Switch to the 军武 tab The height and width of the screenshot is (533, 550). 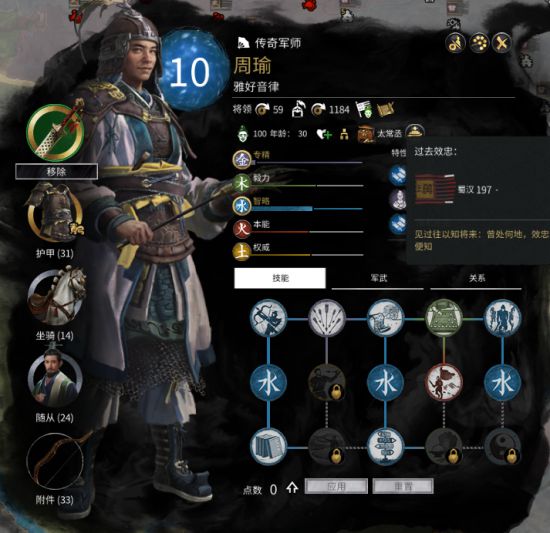[x=378, y=278]
